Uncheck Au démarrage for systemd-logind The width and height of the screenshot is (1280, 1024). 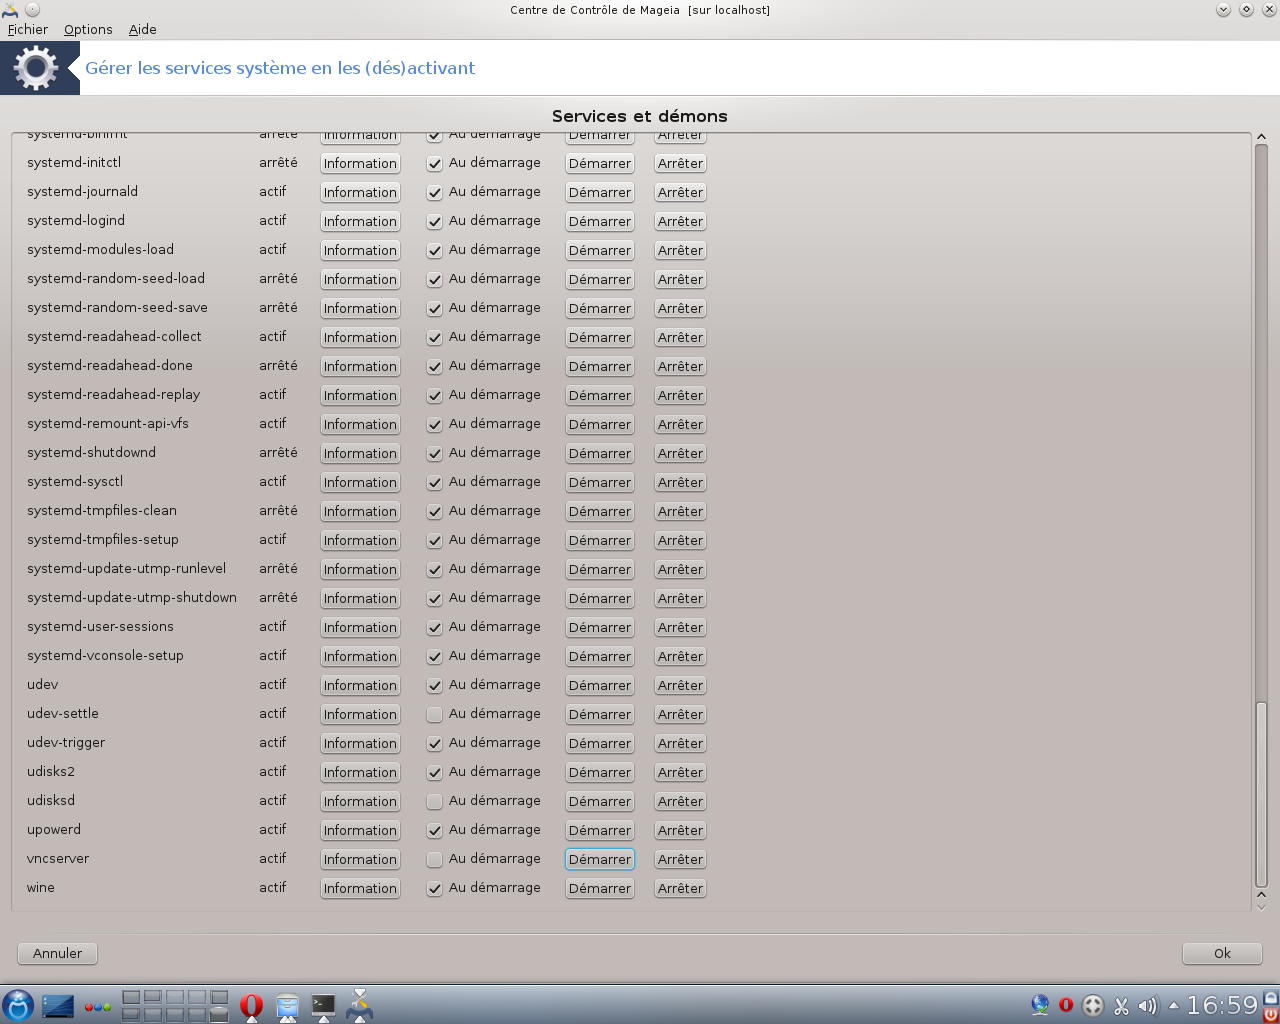(x=434, y=221)
